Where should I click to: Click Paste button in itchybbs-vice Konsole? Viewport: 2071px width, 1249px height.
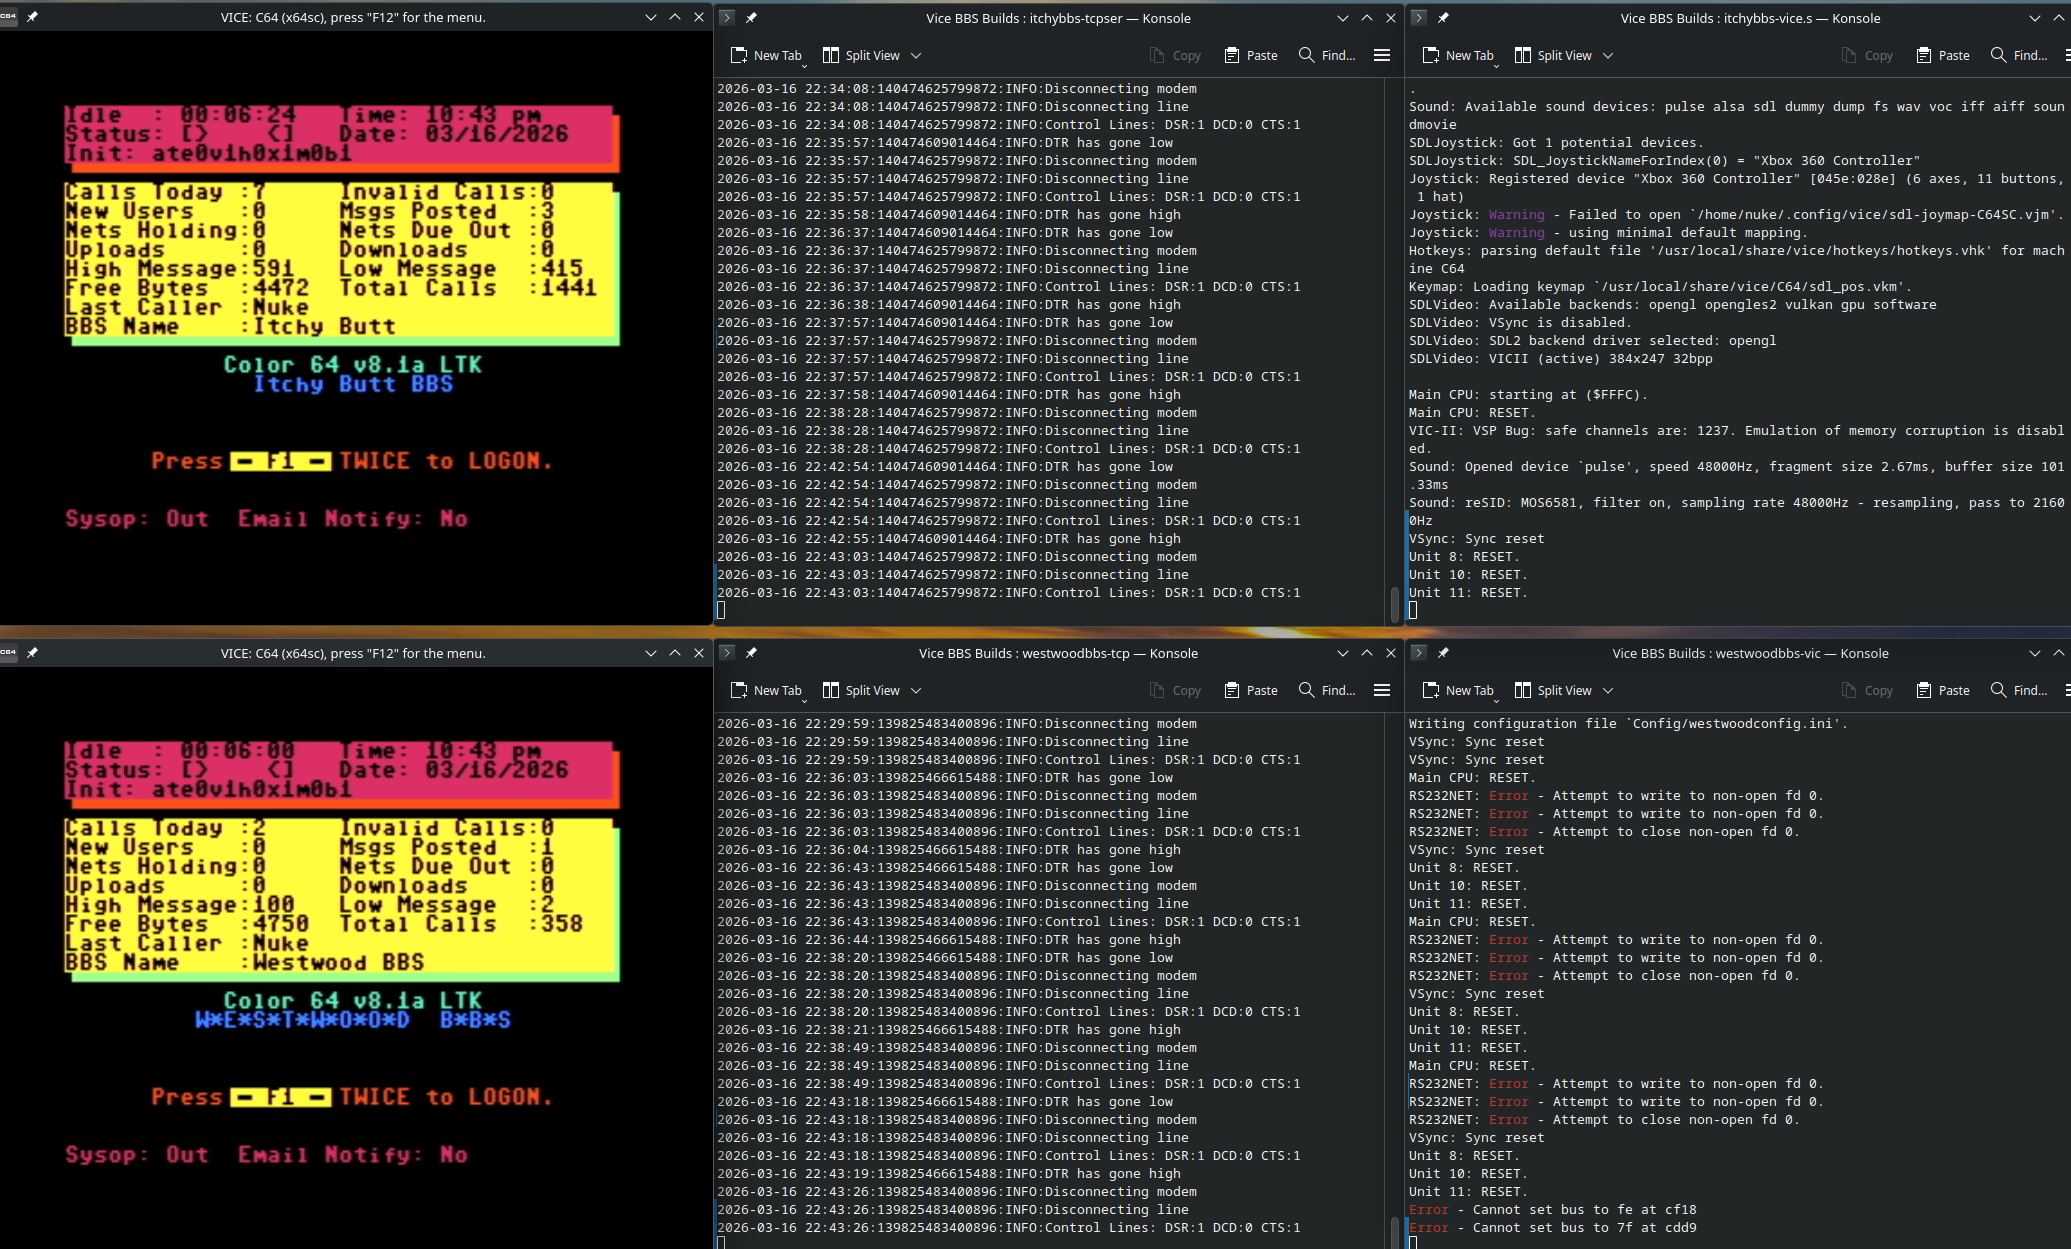tap(1943, 55)
